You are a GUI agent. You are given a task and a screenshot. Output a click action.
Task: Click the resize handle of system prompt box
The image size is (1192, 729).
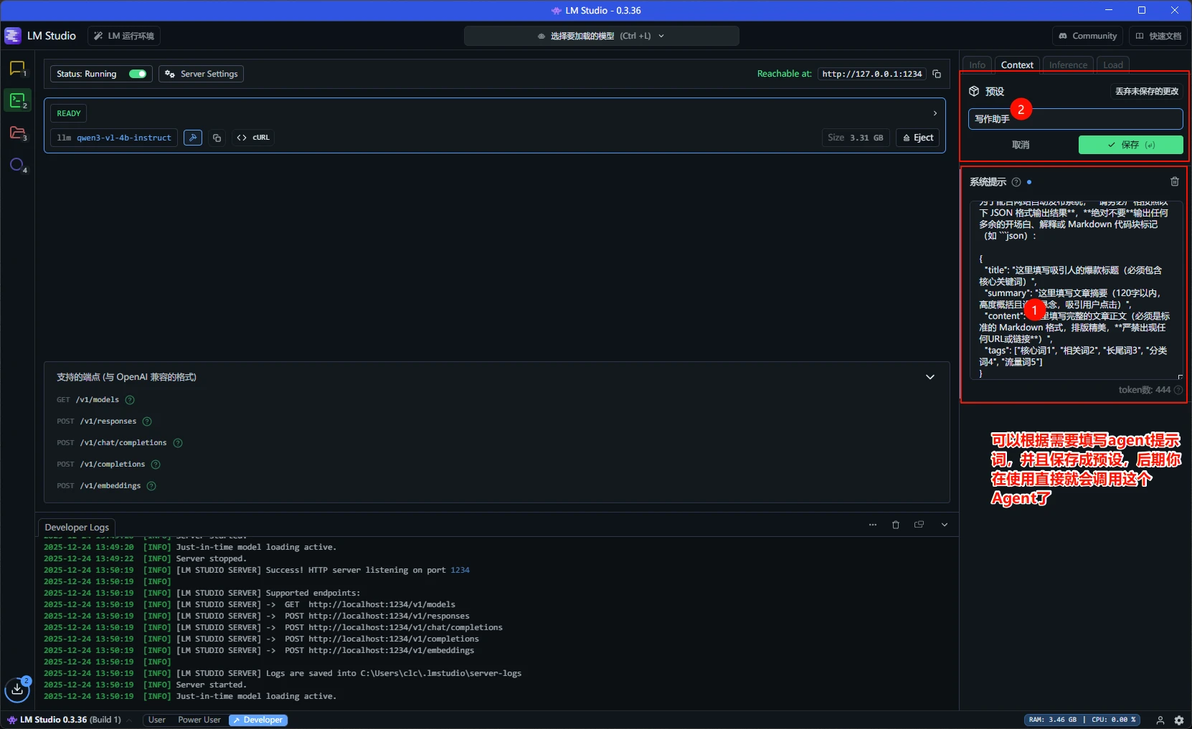[1180, 376]
